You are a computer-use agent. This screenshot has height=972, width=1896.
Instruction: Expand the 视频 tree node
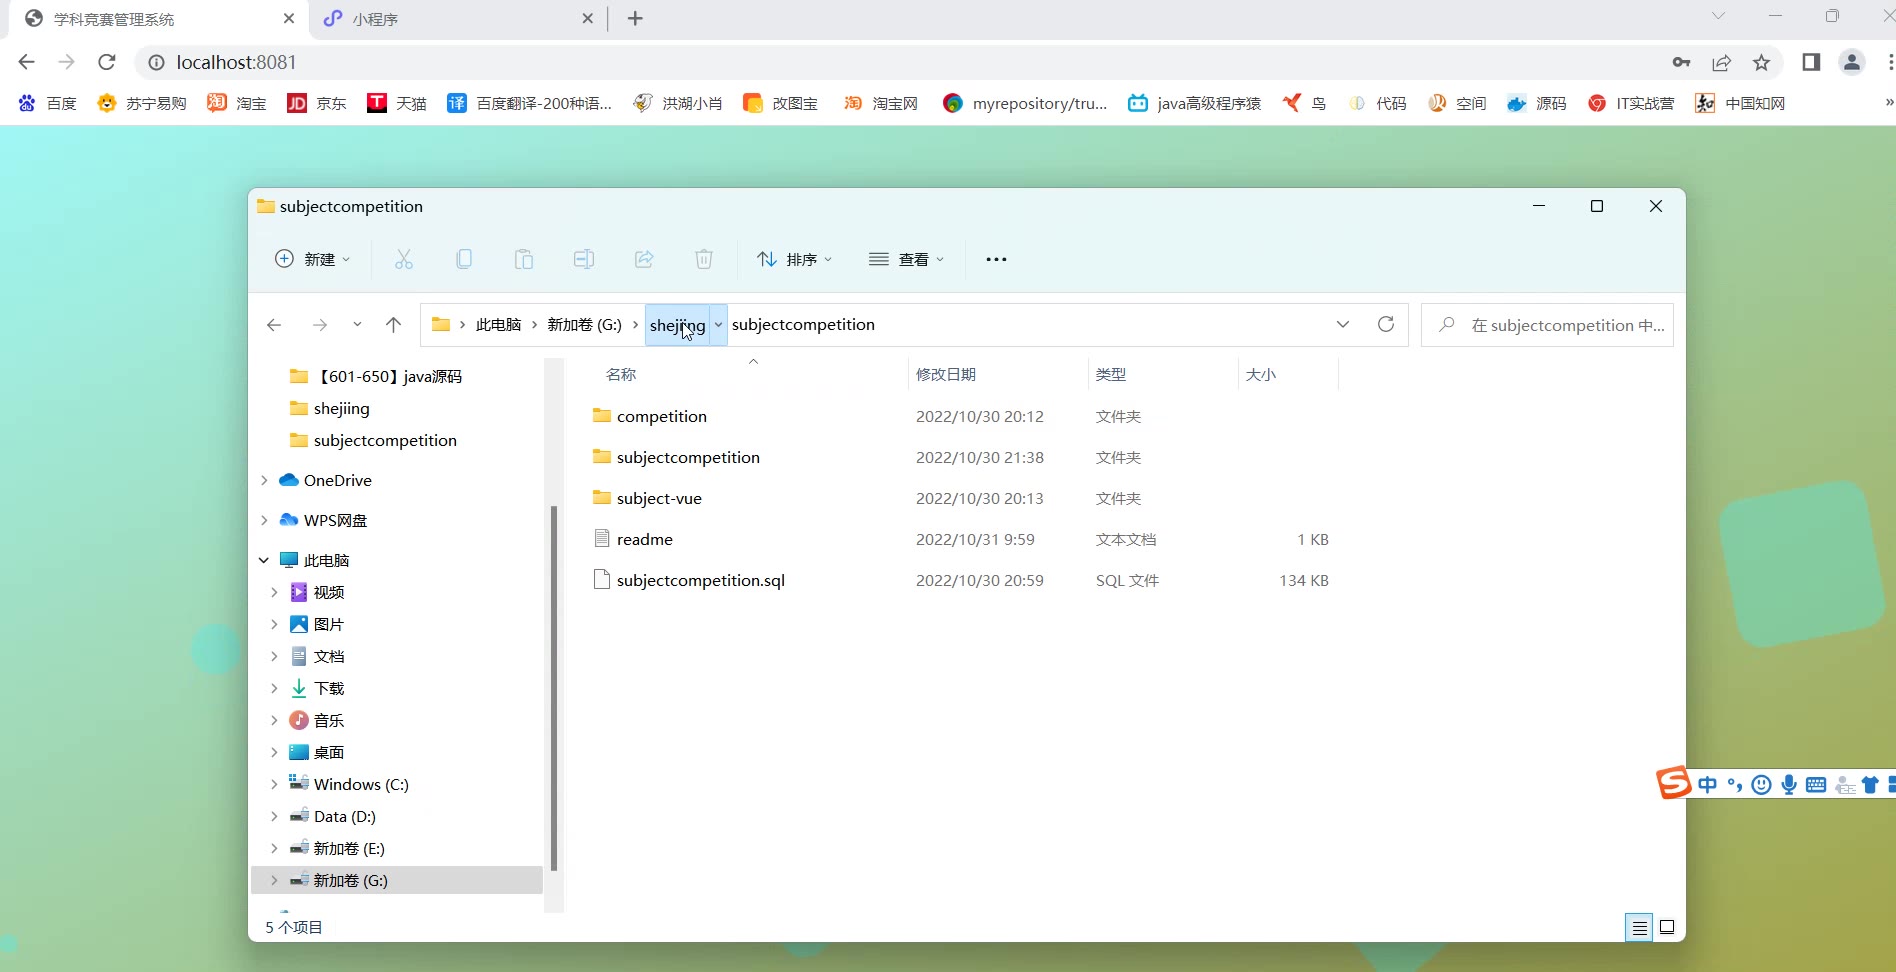coord(274,593)
